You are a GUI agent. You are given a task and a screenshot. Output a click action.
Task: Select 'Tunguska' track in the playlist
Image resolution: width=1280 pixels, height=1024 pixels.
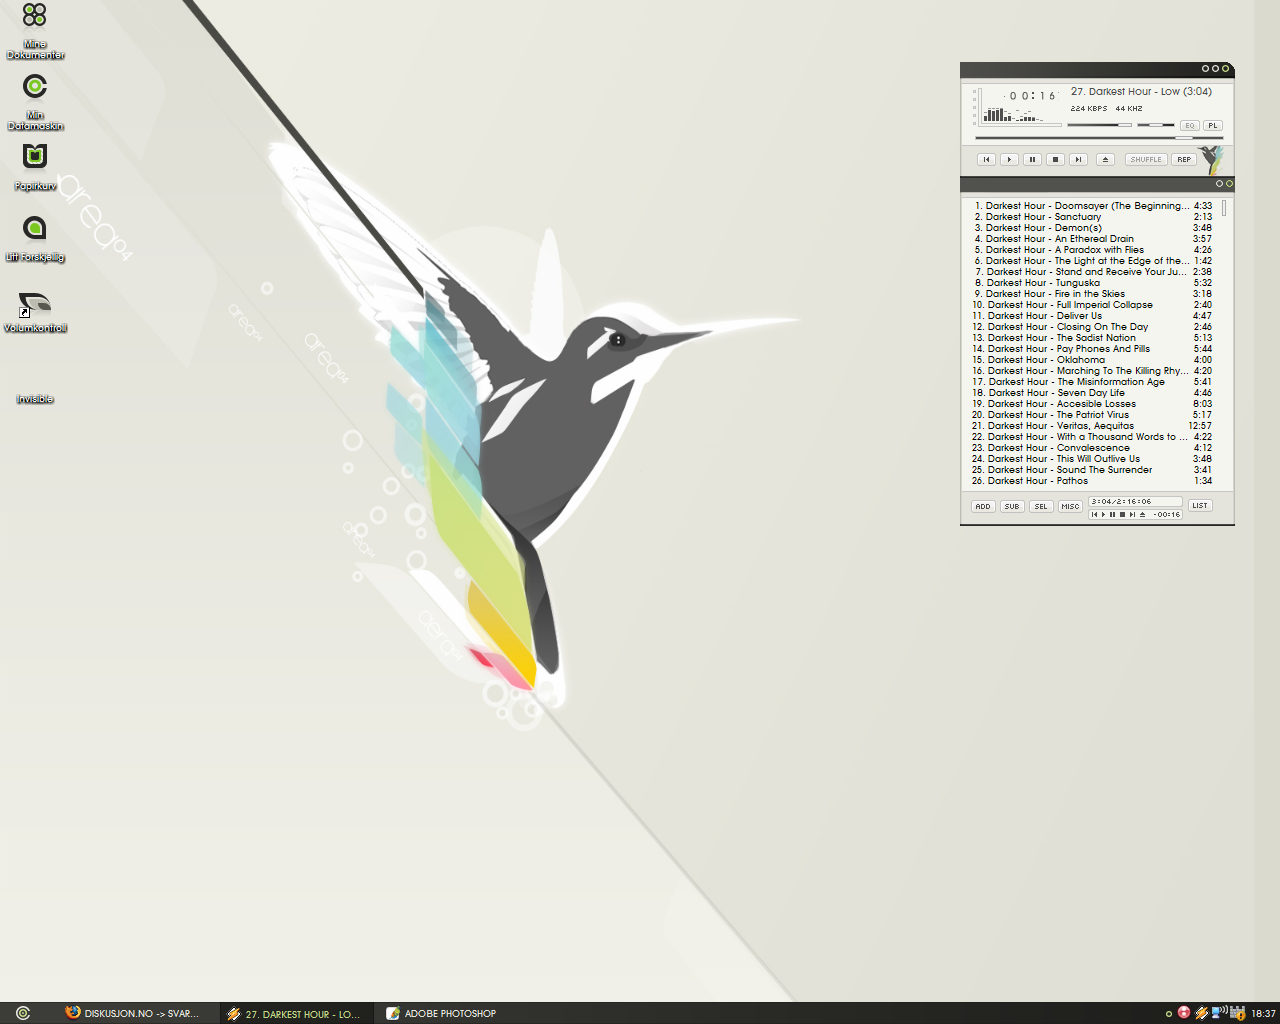pos(1077,283)
